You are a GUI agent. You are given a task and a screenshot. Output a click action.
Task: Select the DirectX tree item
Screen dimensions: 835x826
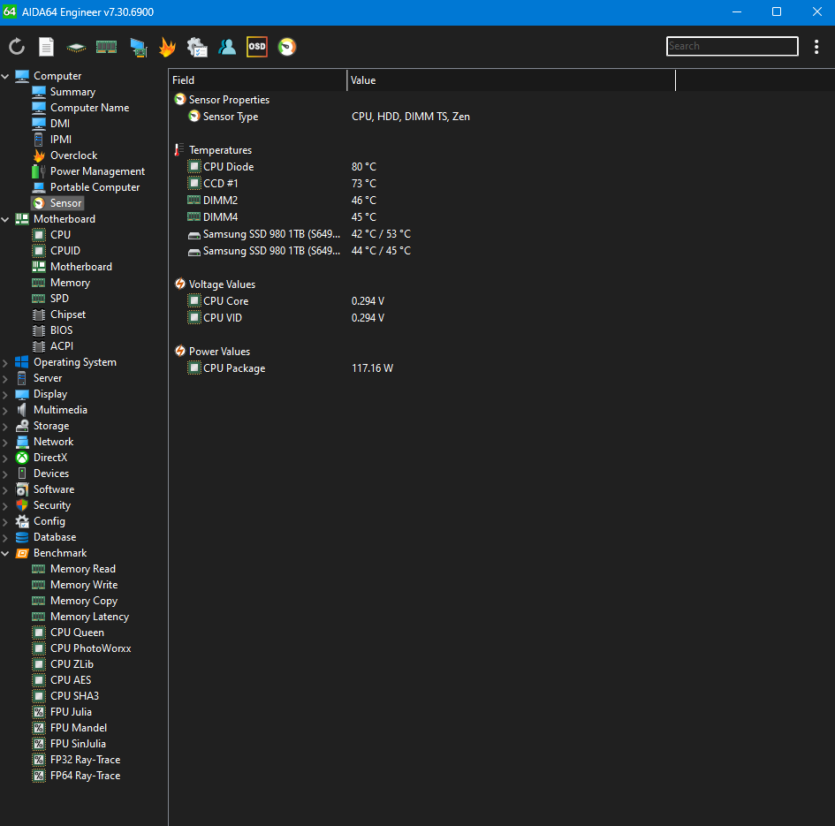pyautogui.click(x=50, y=457)
